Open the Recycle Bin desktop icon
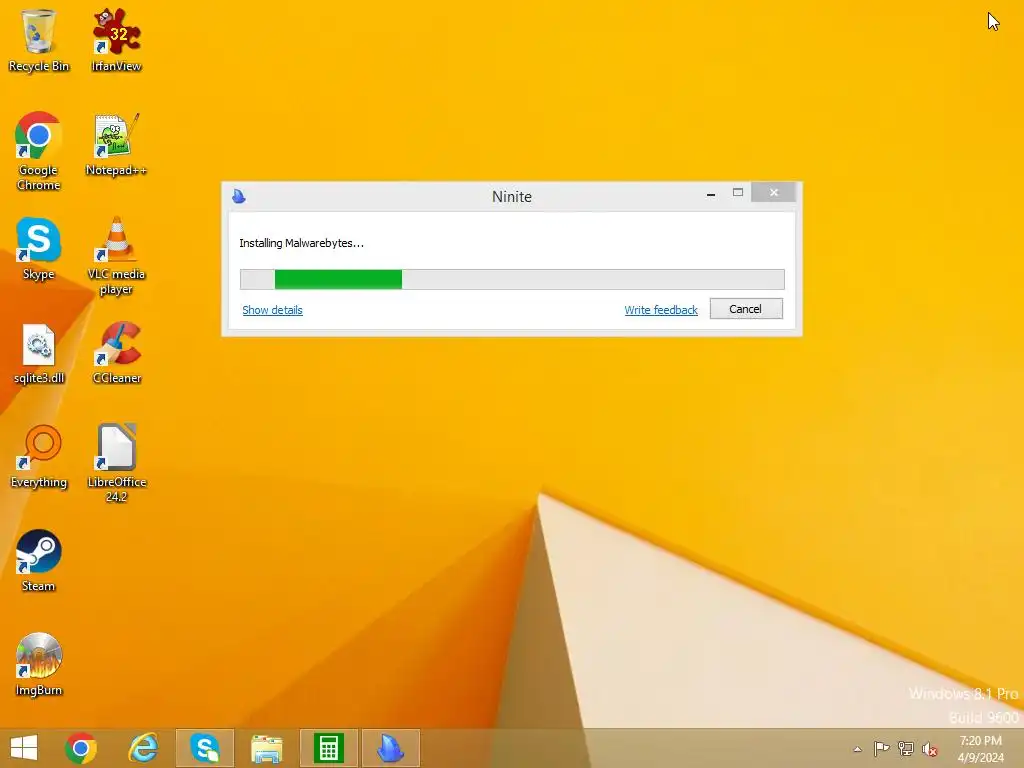The image size is (1024, 768). pos(39,40)
